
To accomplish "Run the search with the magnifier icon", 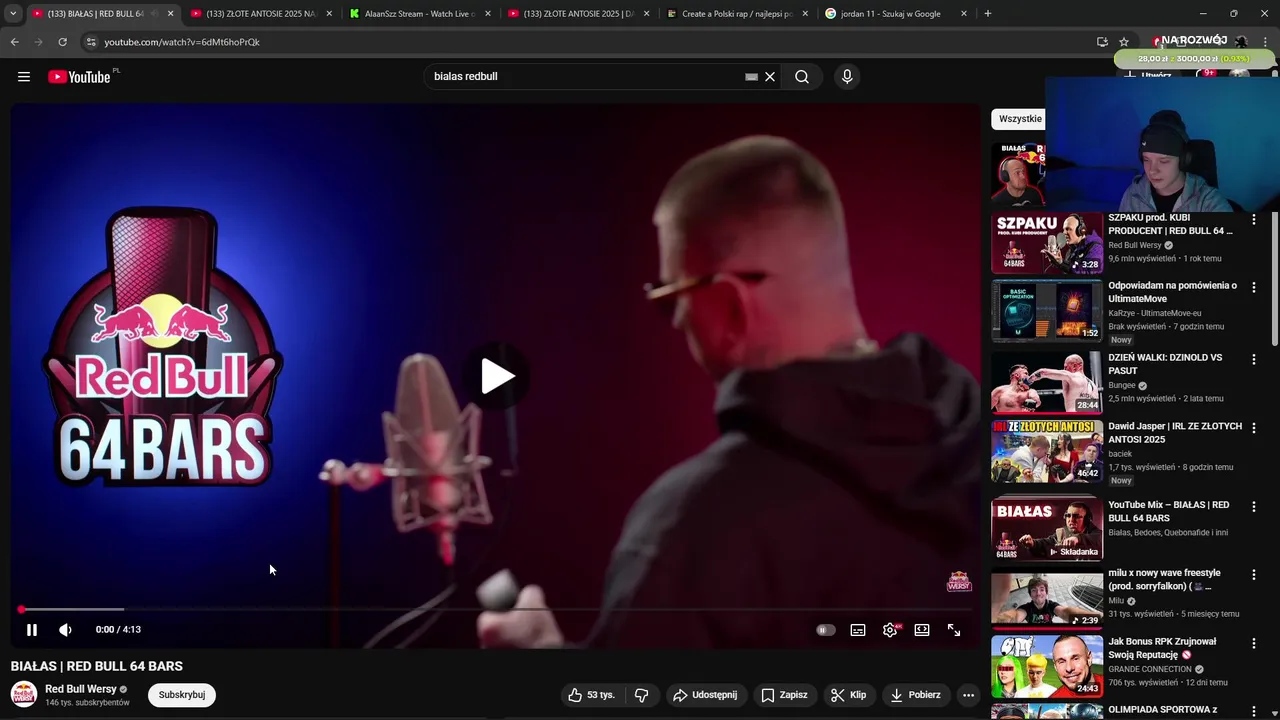I will pyautogui.click(x=802, y=77).
